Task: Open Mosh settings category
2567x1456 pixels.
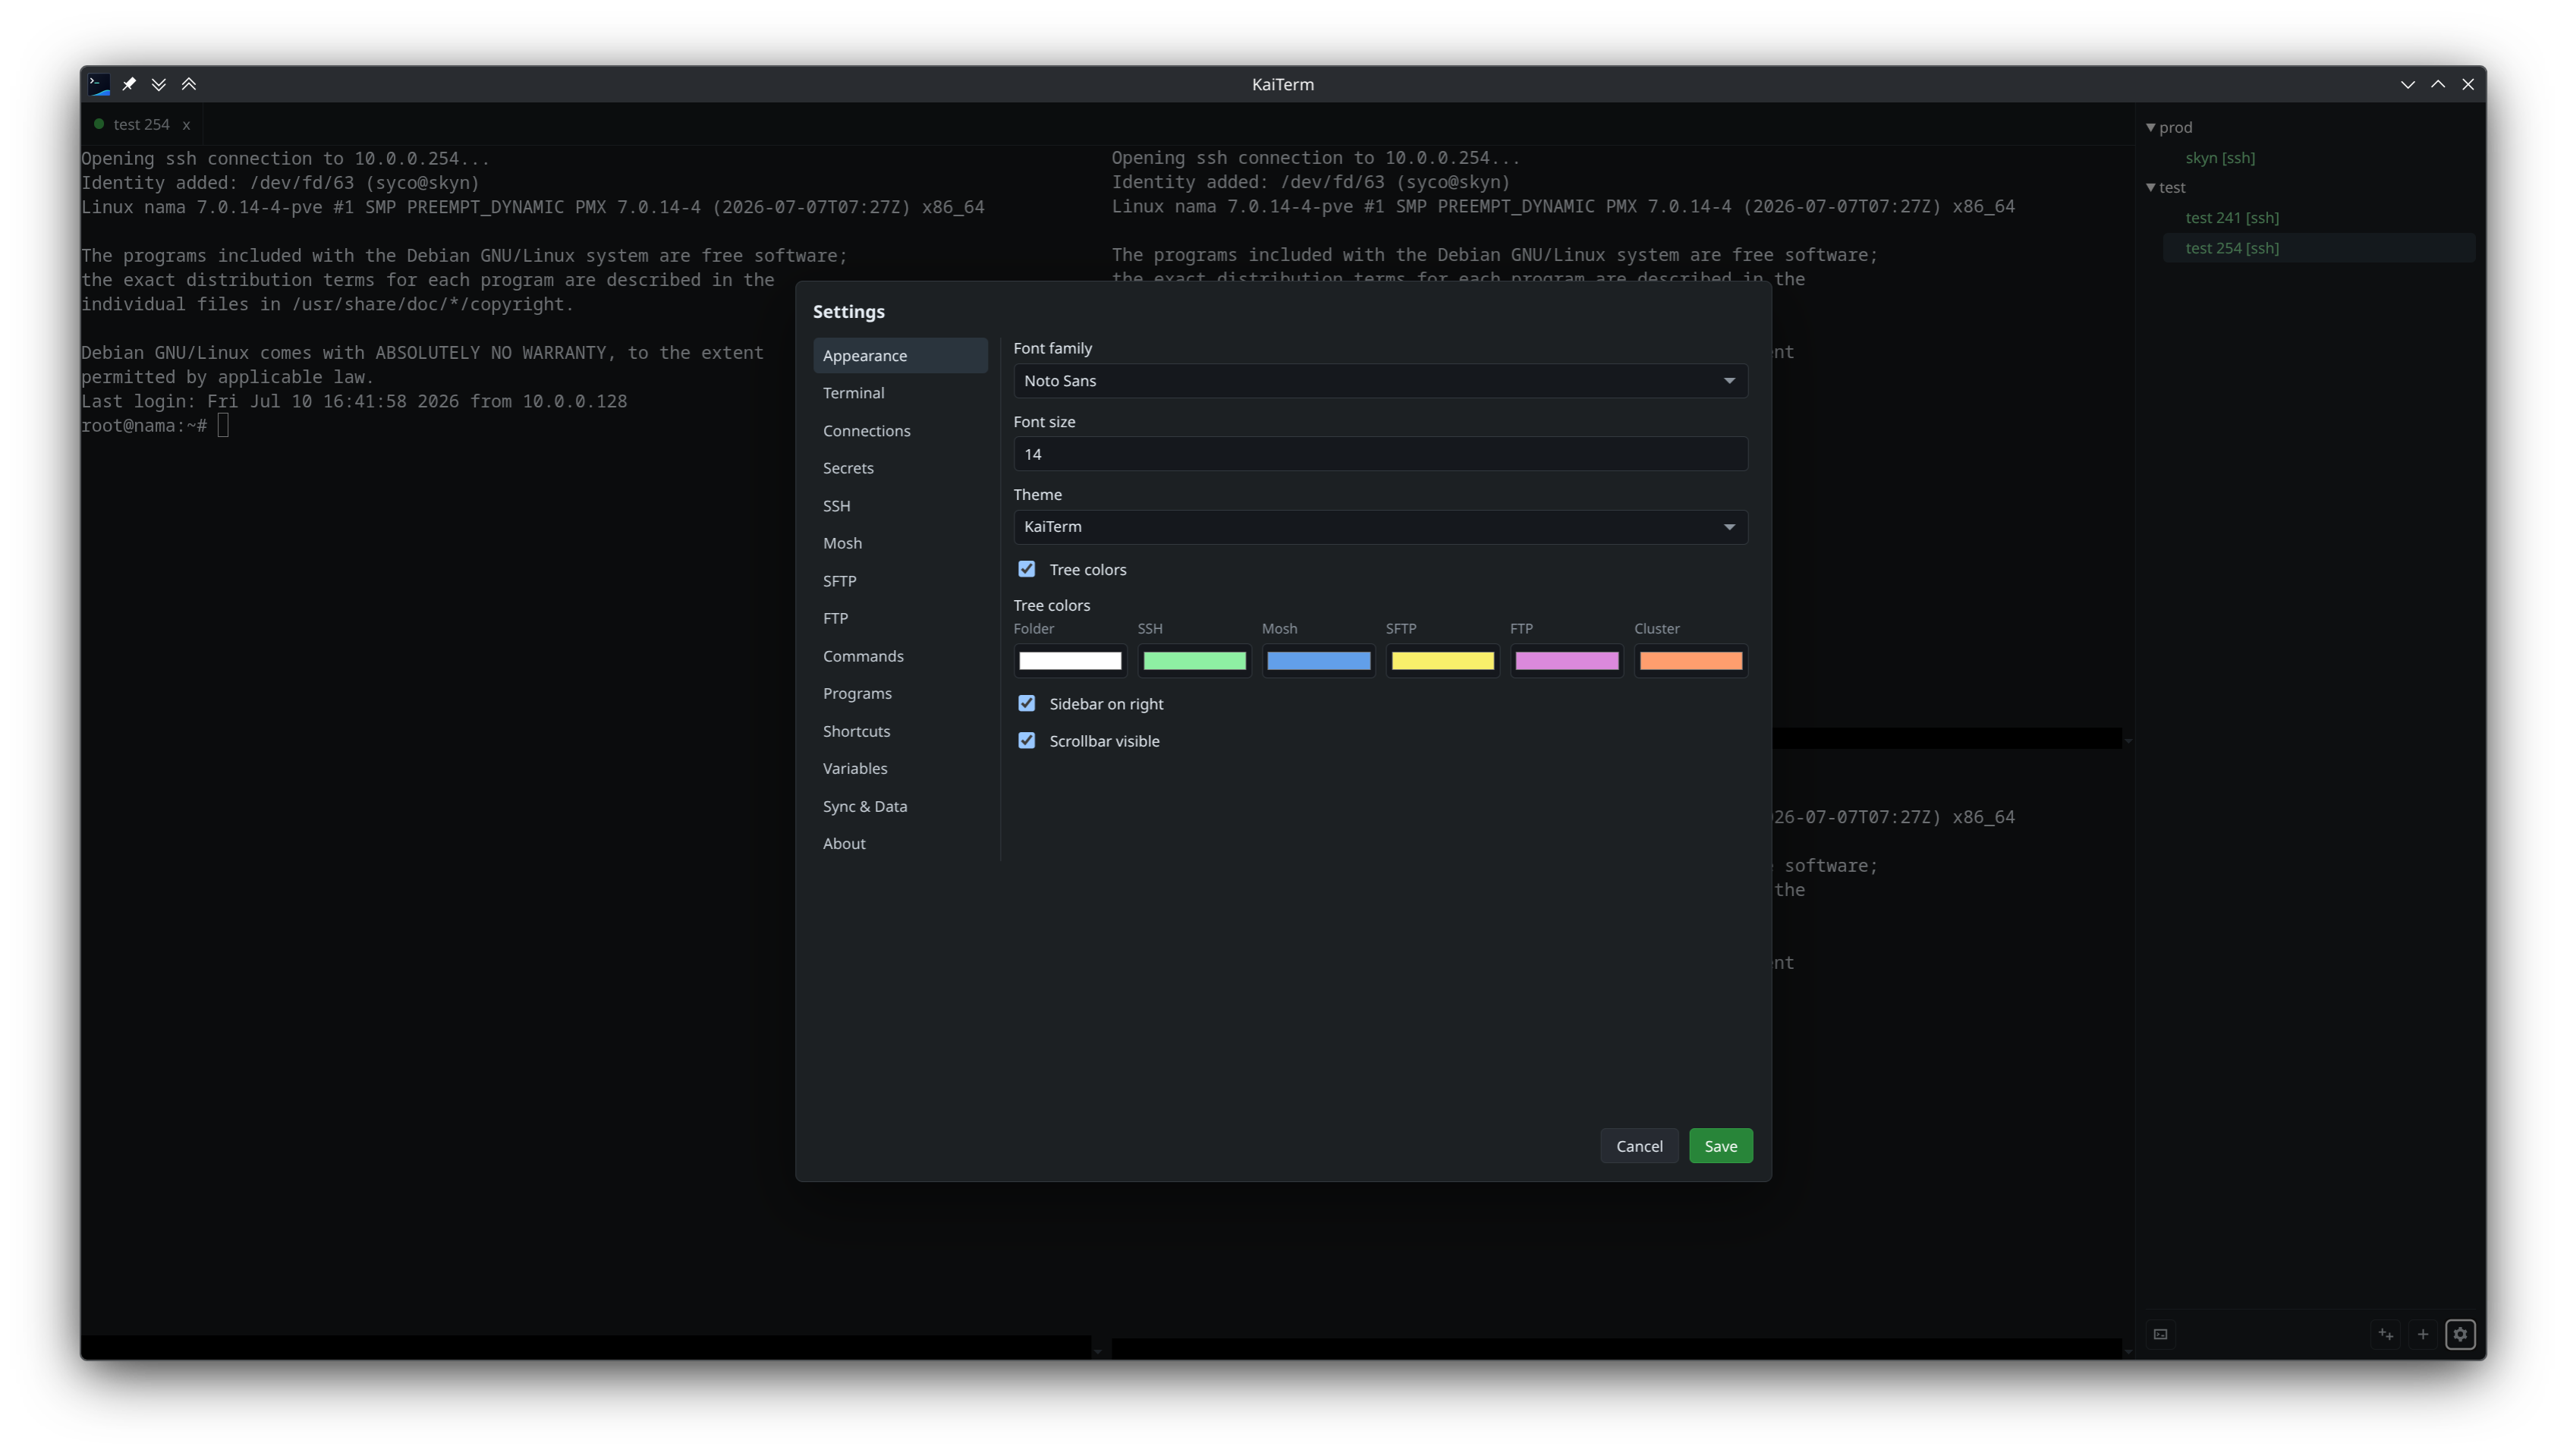Action: [x=900, y=543]
